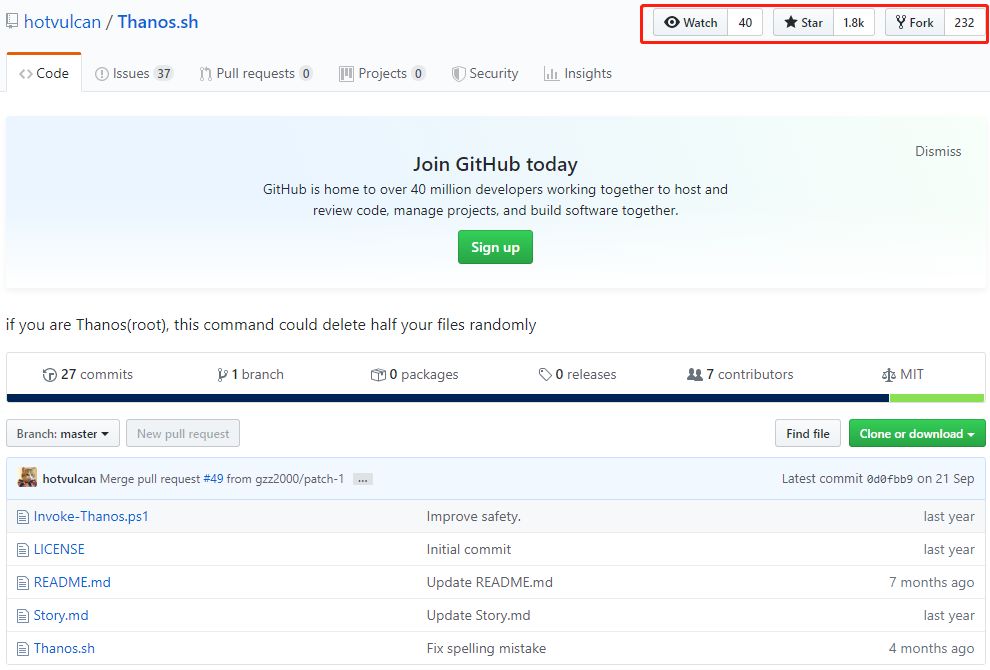Click the package box icon beside 0 packages
This screenshot has width=990, height=670.
378,374
